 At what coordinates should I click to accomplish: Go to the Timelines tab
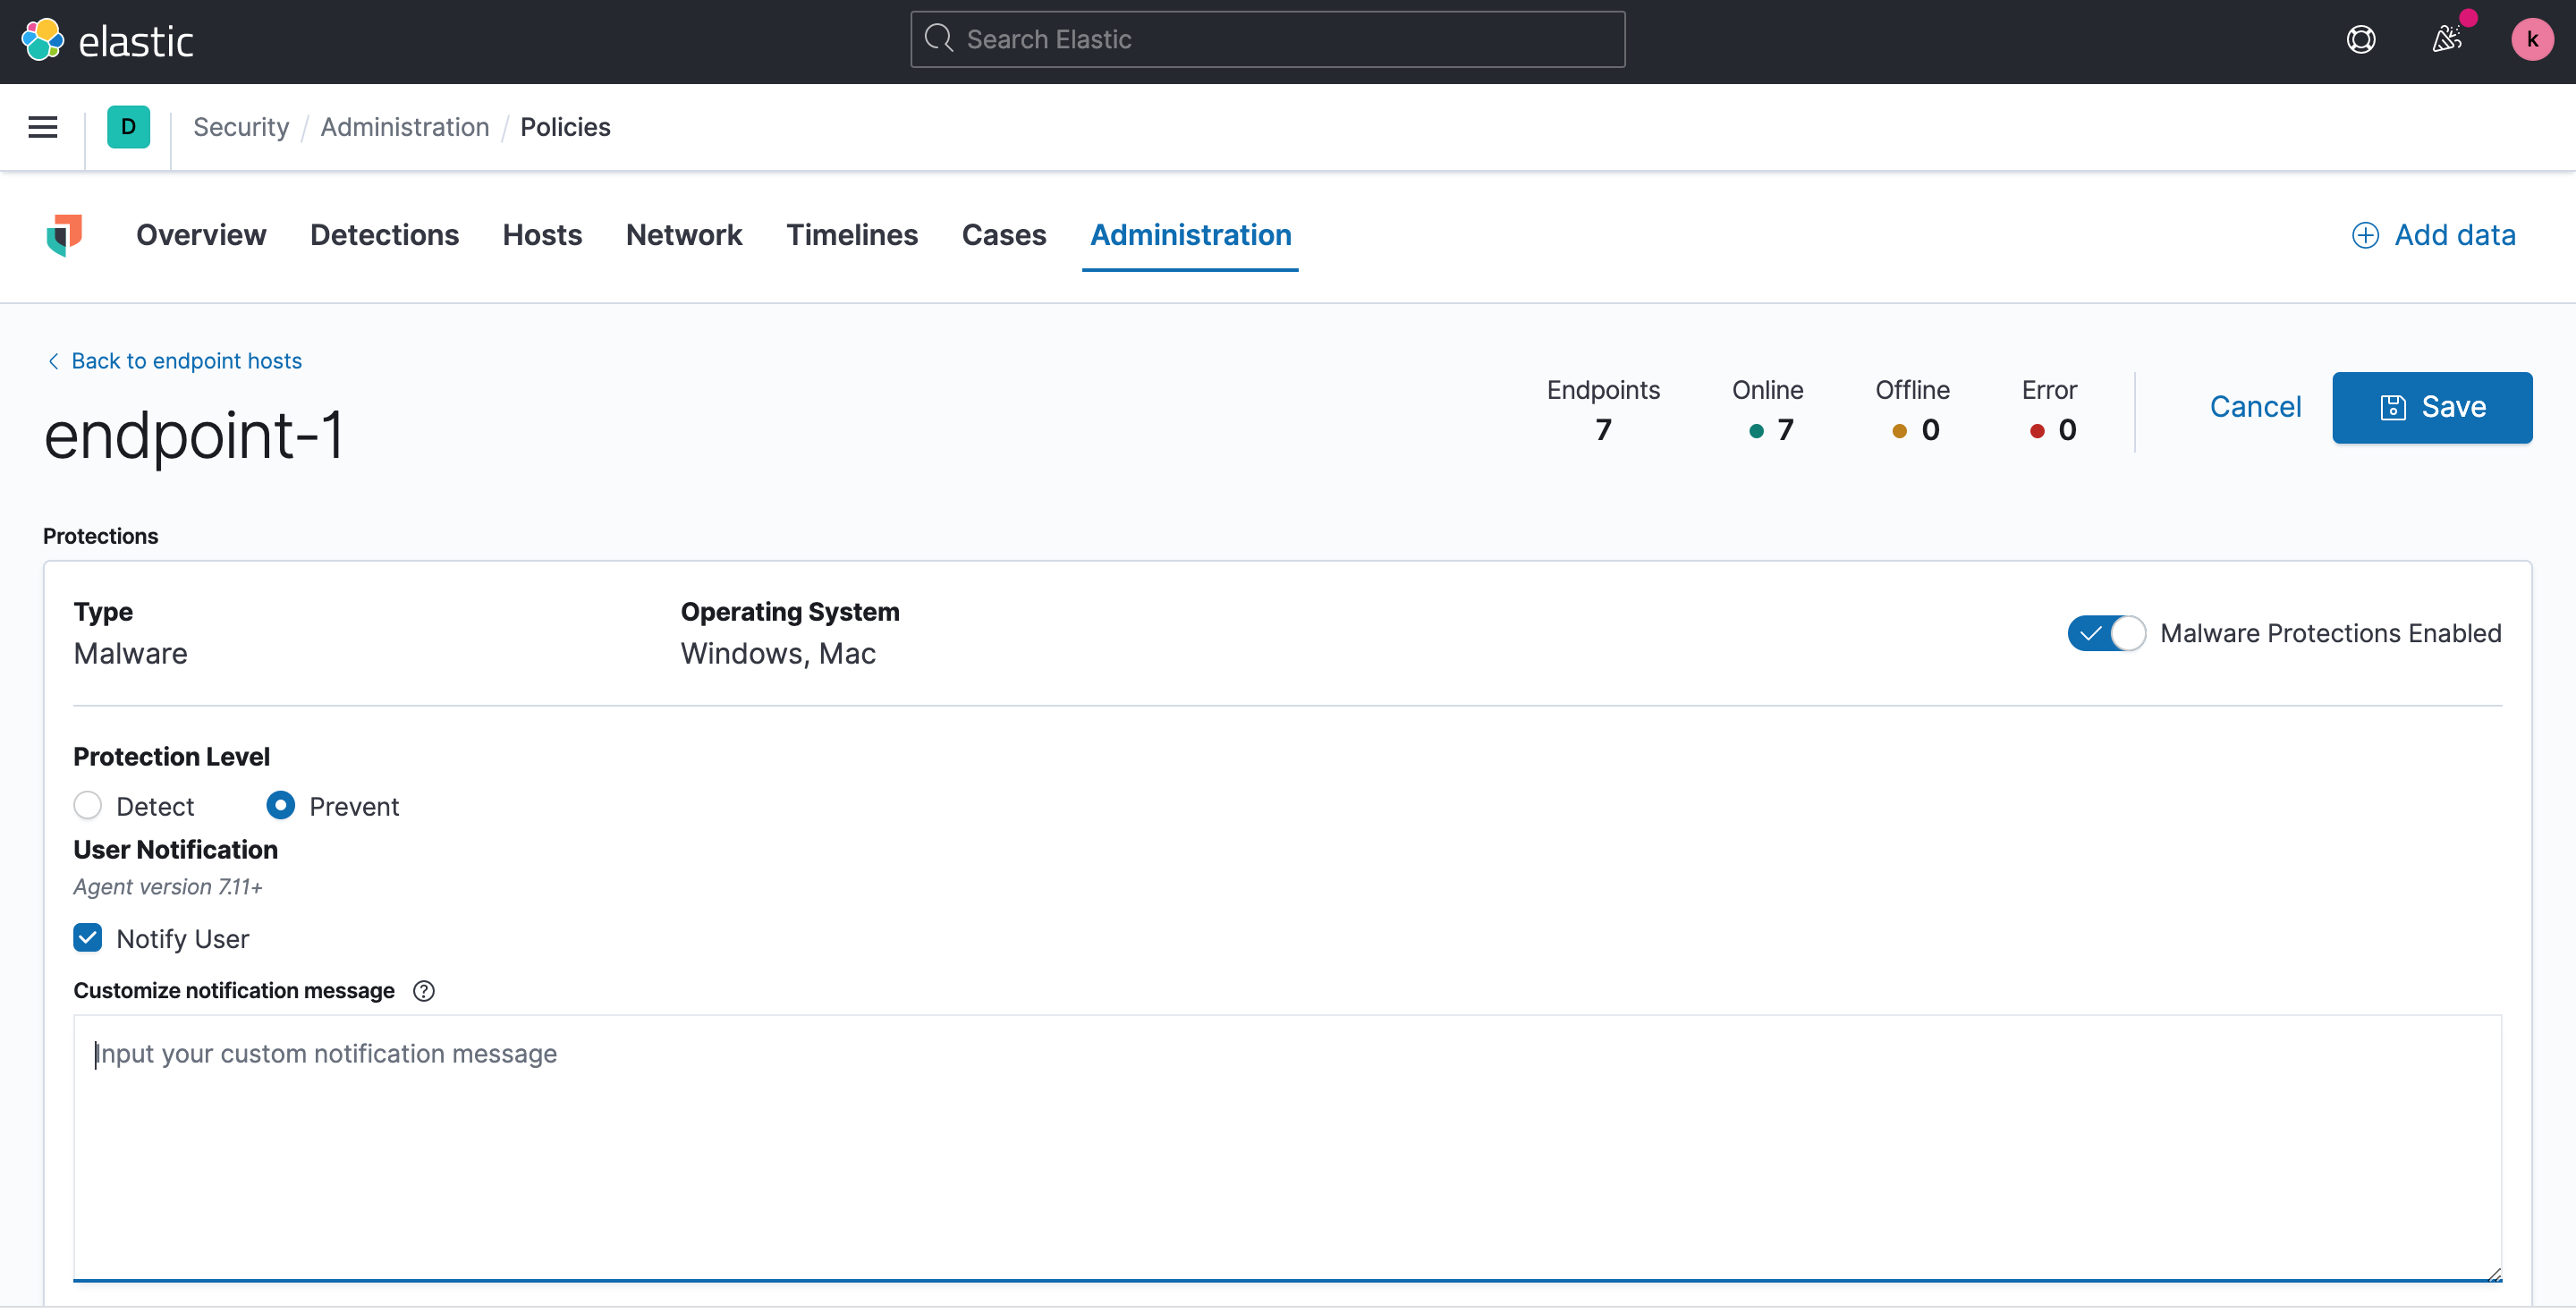click(x=852, y=235)
